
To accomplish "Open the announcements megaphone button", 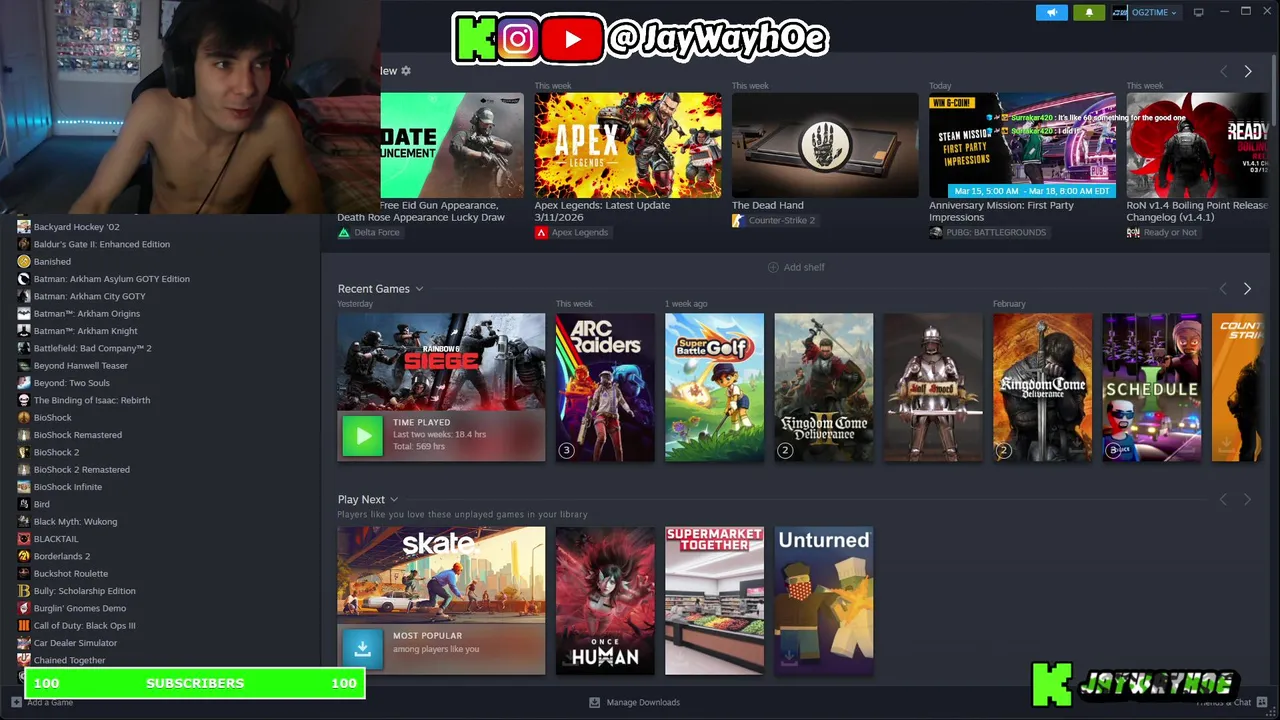I will coord(1051,12).
